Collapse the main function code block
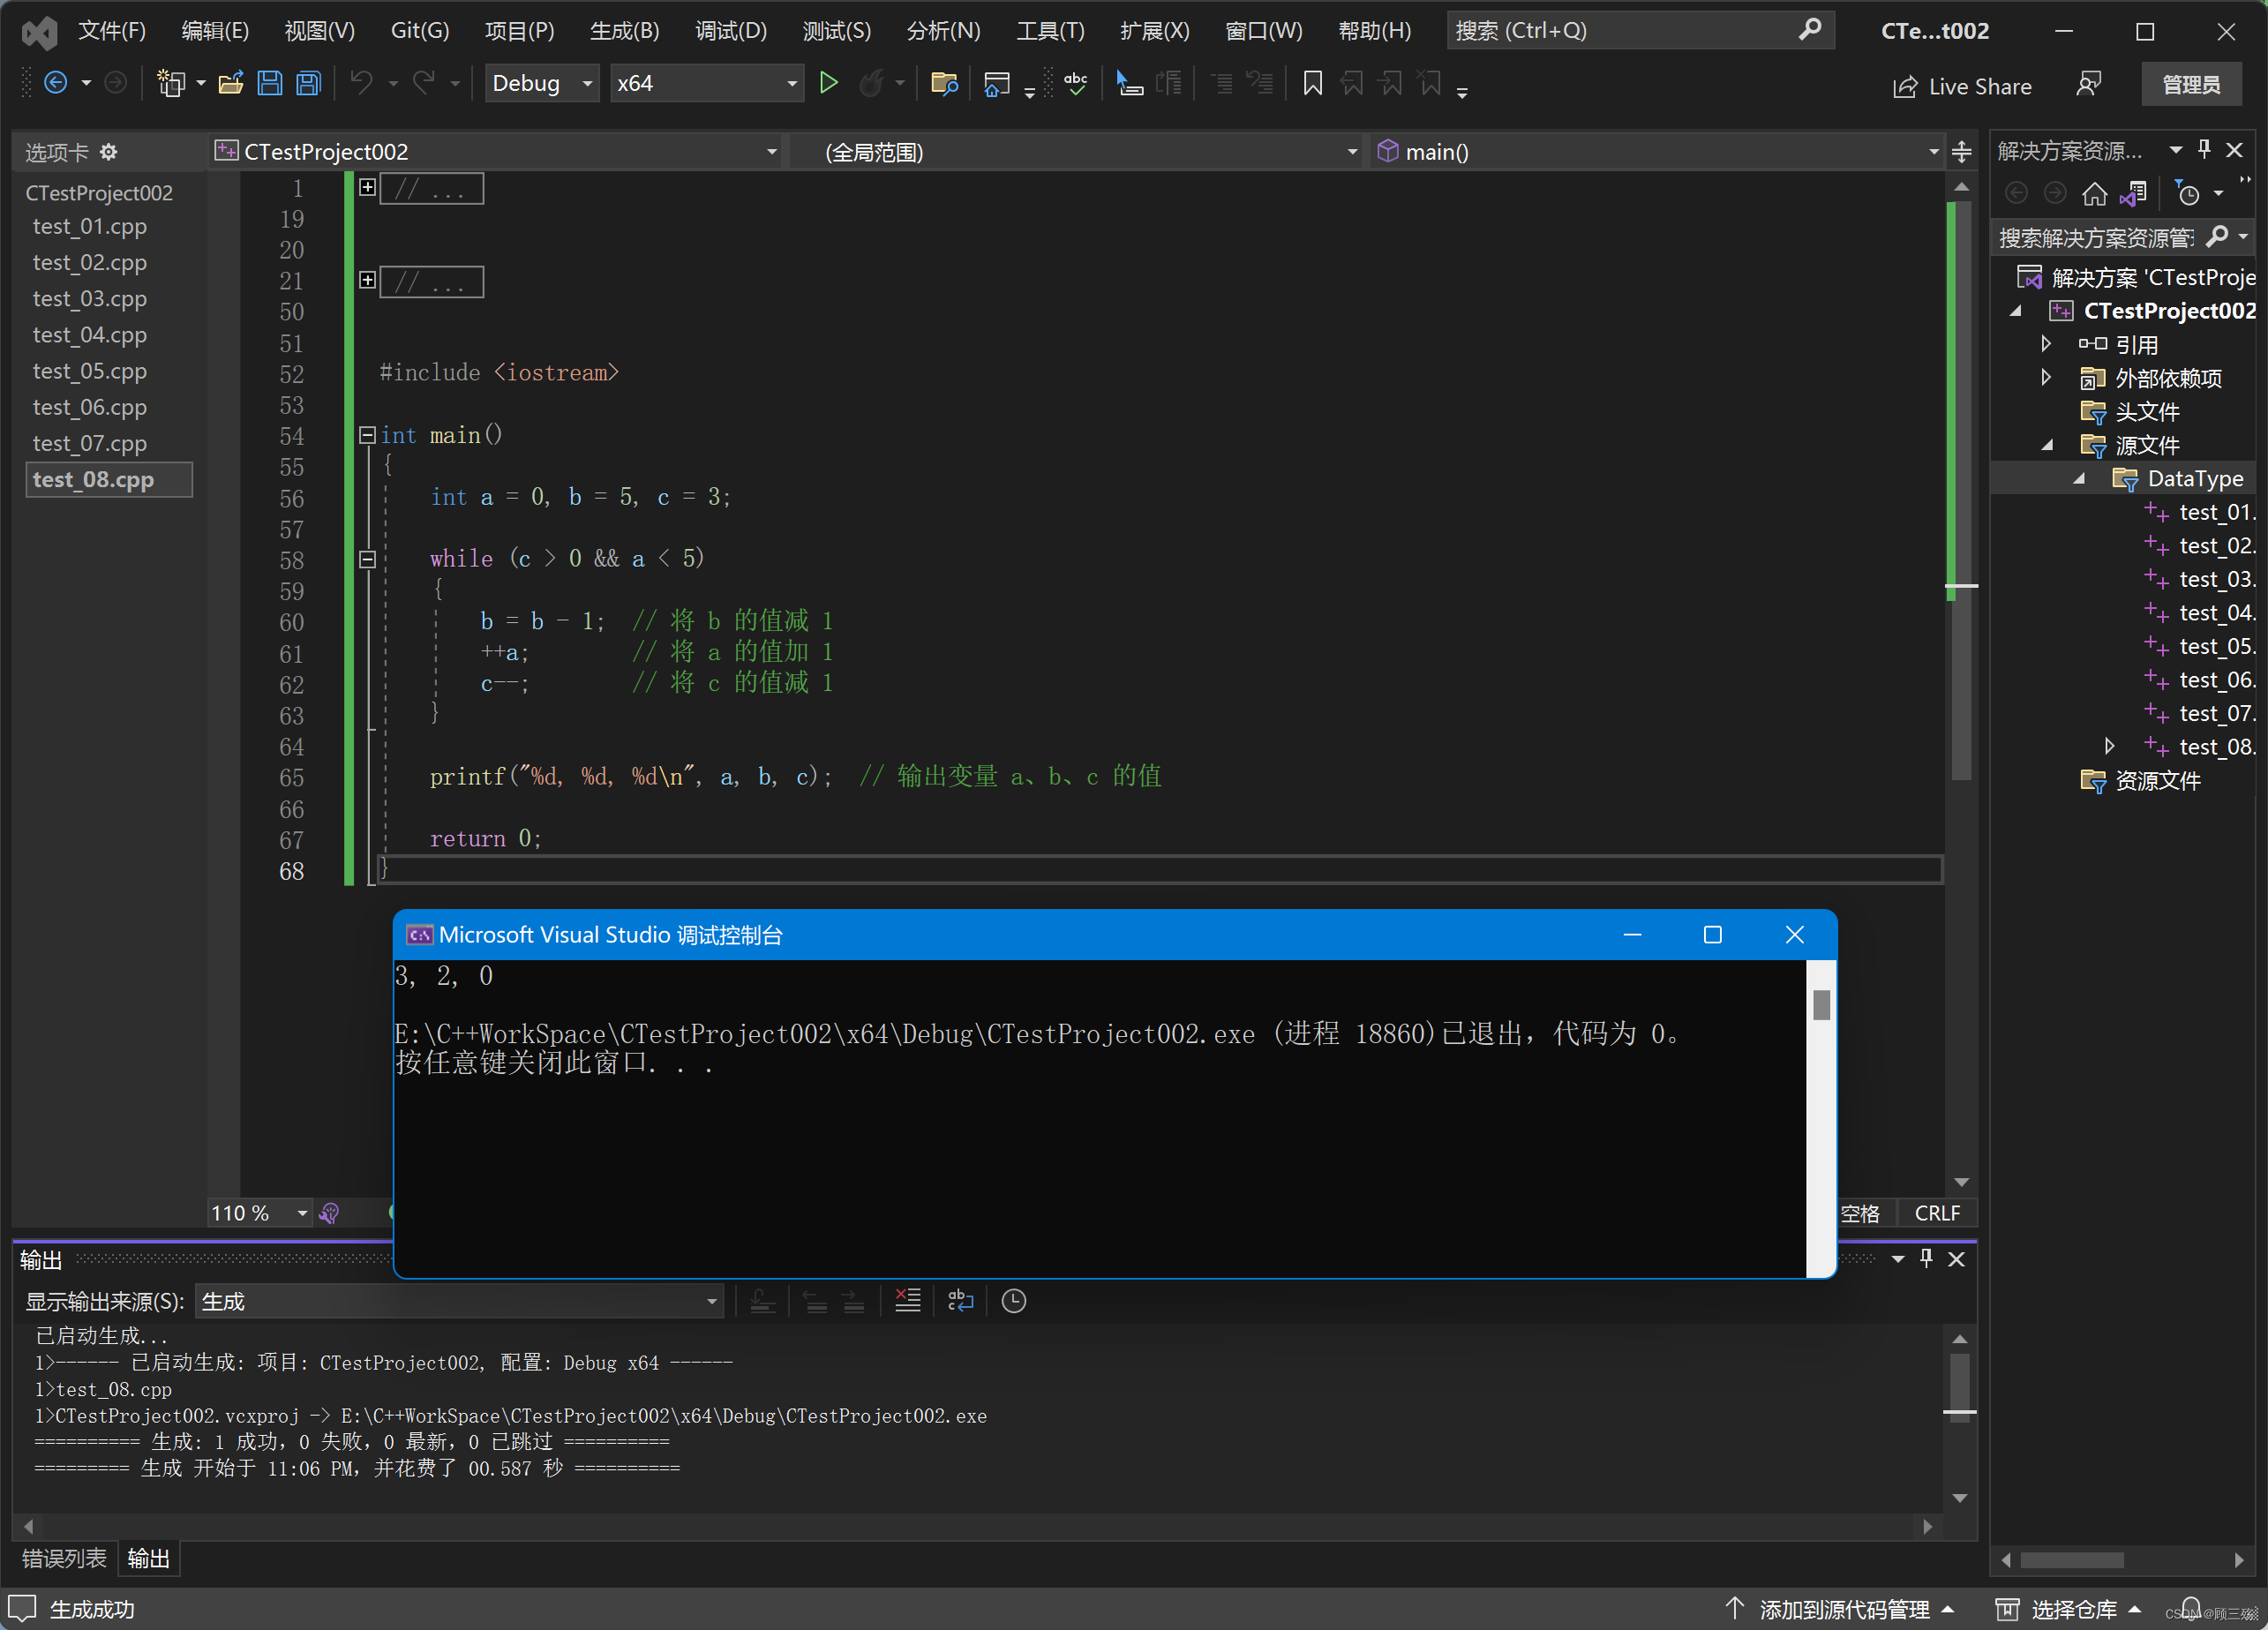The image size is (2268, 1630). (x=367, y=435)
